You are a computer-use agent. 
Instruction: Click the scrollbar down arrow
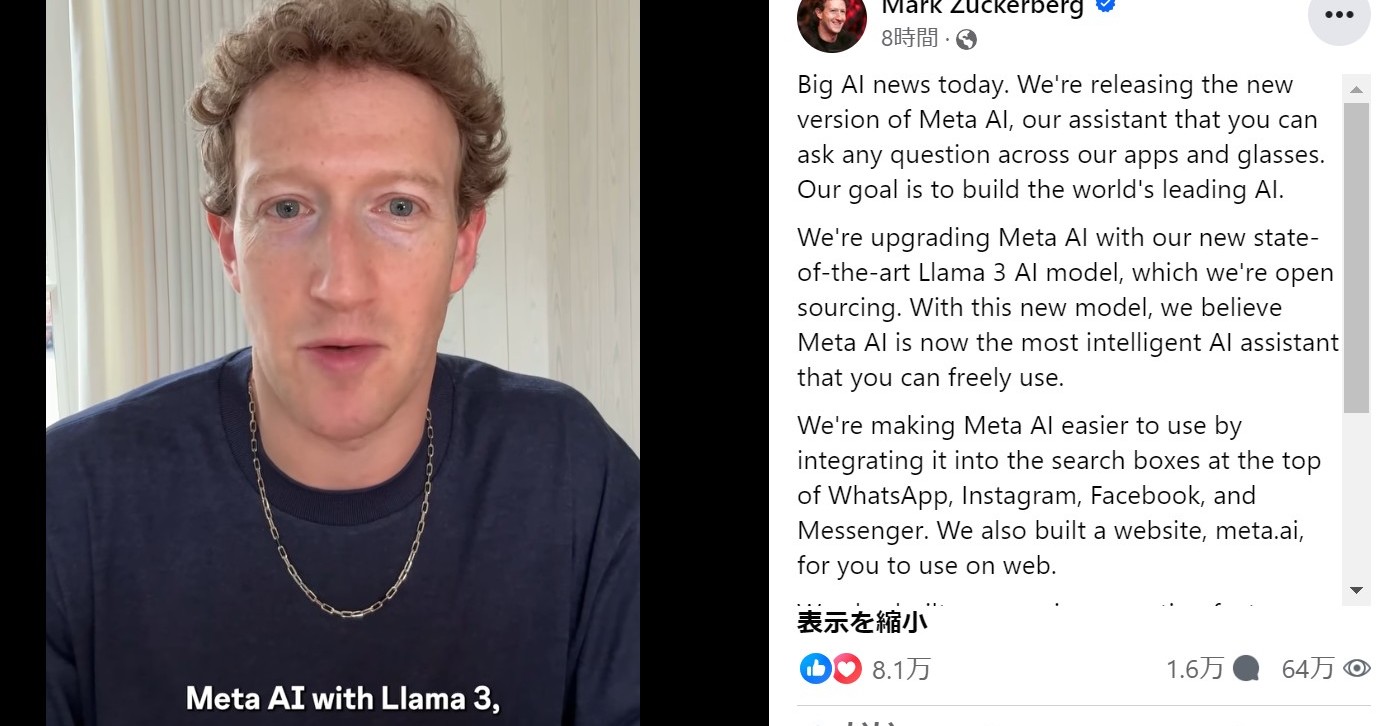tap(1356, 590)
